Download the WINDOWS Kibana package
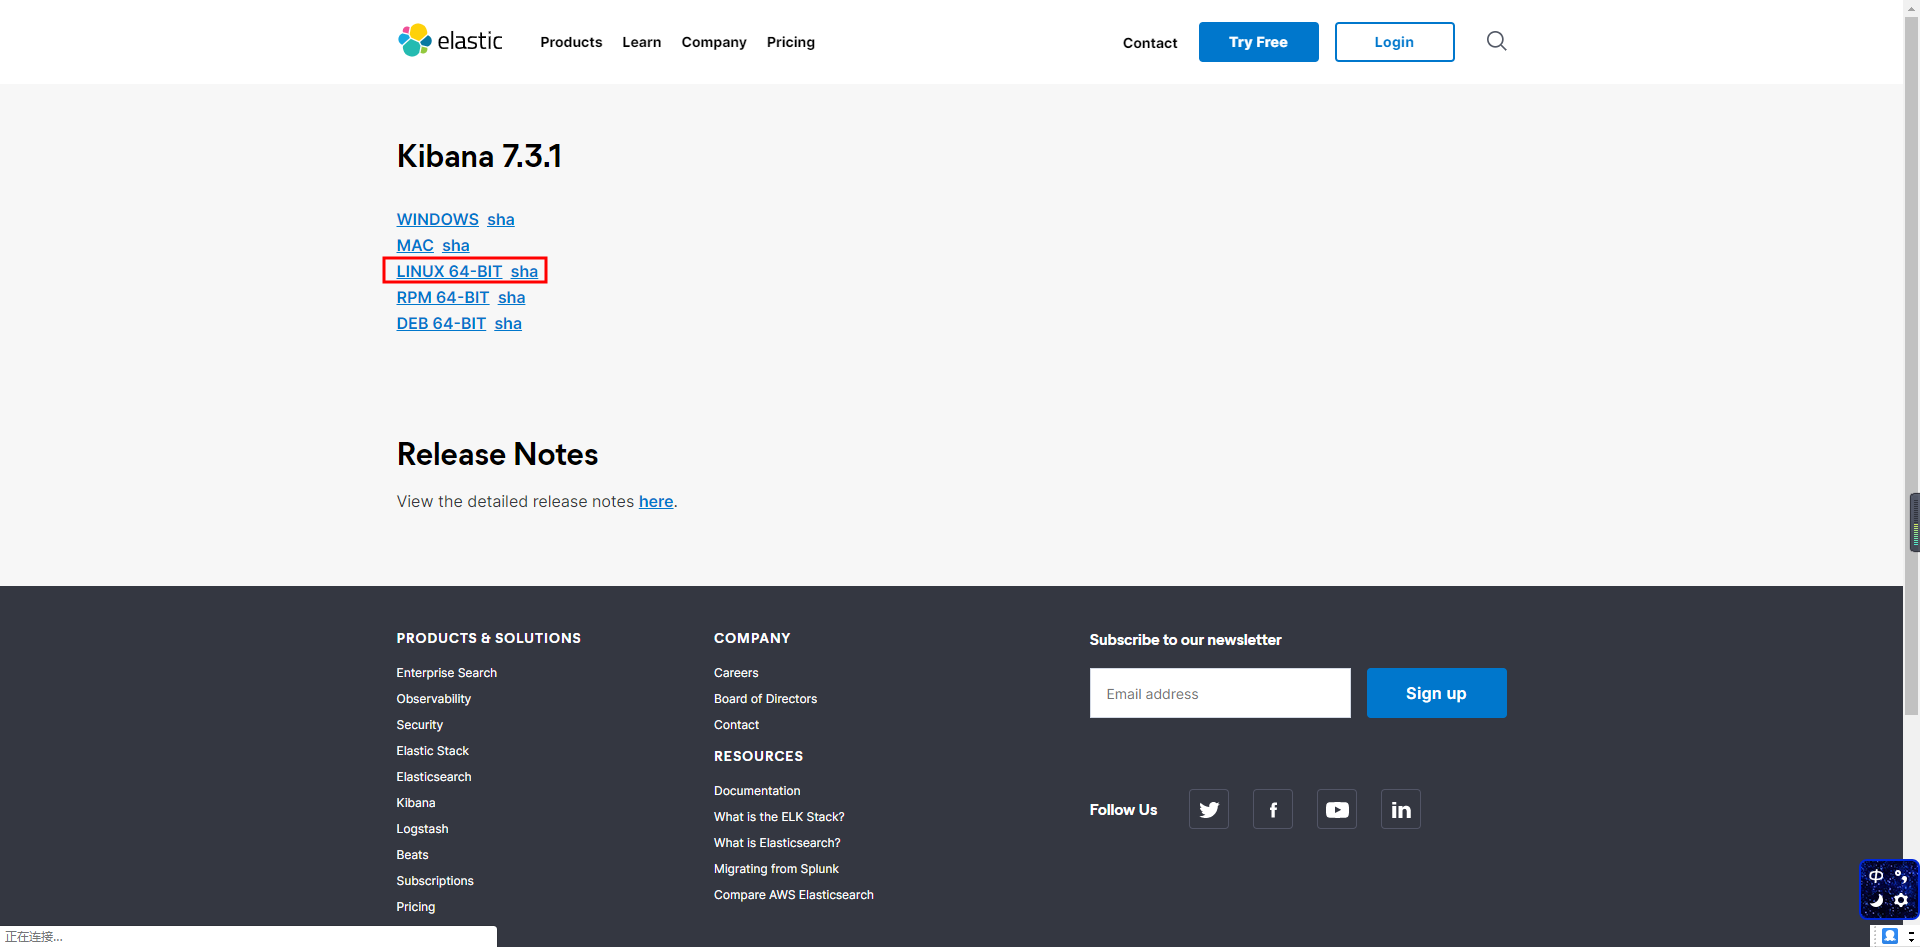Viewport: 1920px width, 947px height. (x=438, y=219)
